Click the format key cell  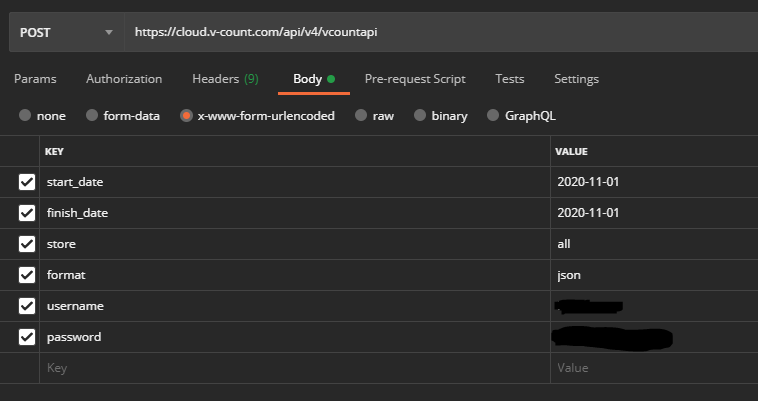point(295,275)
